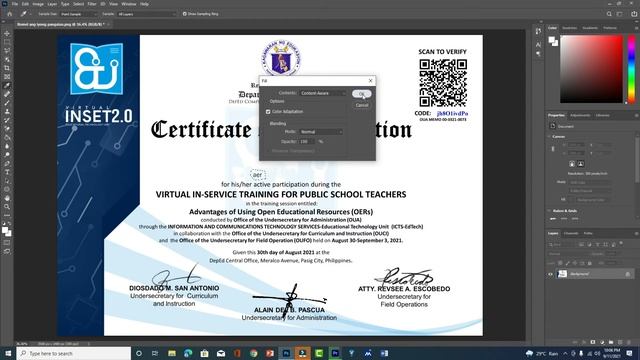Viewport: 640px width, 360px height.
Task: Open the Contents dropdown in Fill dialog
Action: [323, 93]
